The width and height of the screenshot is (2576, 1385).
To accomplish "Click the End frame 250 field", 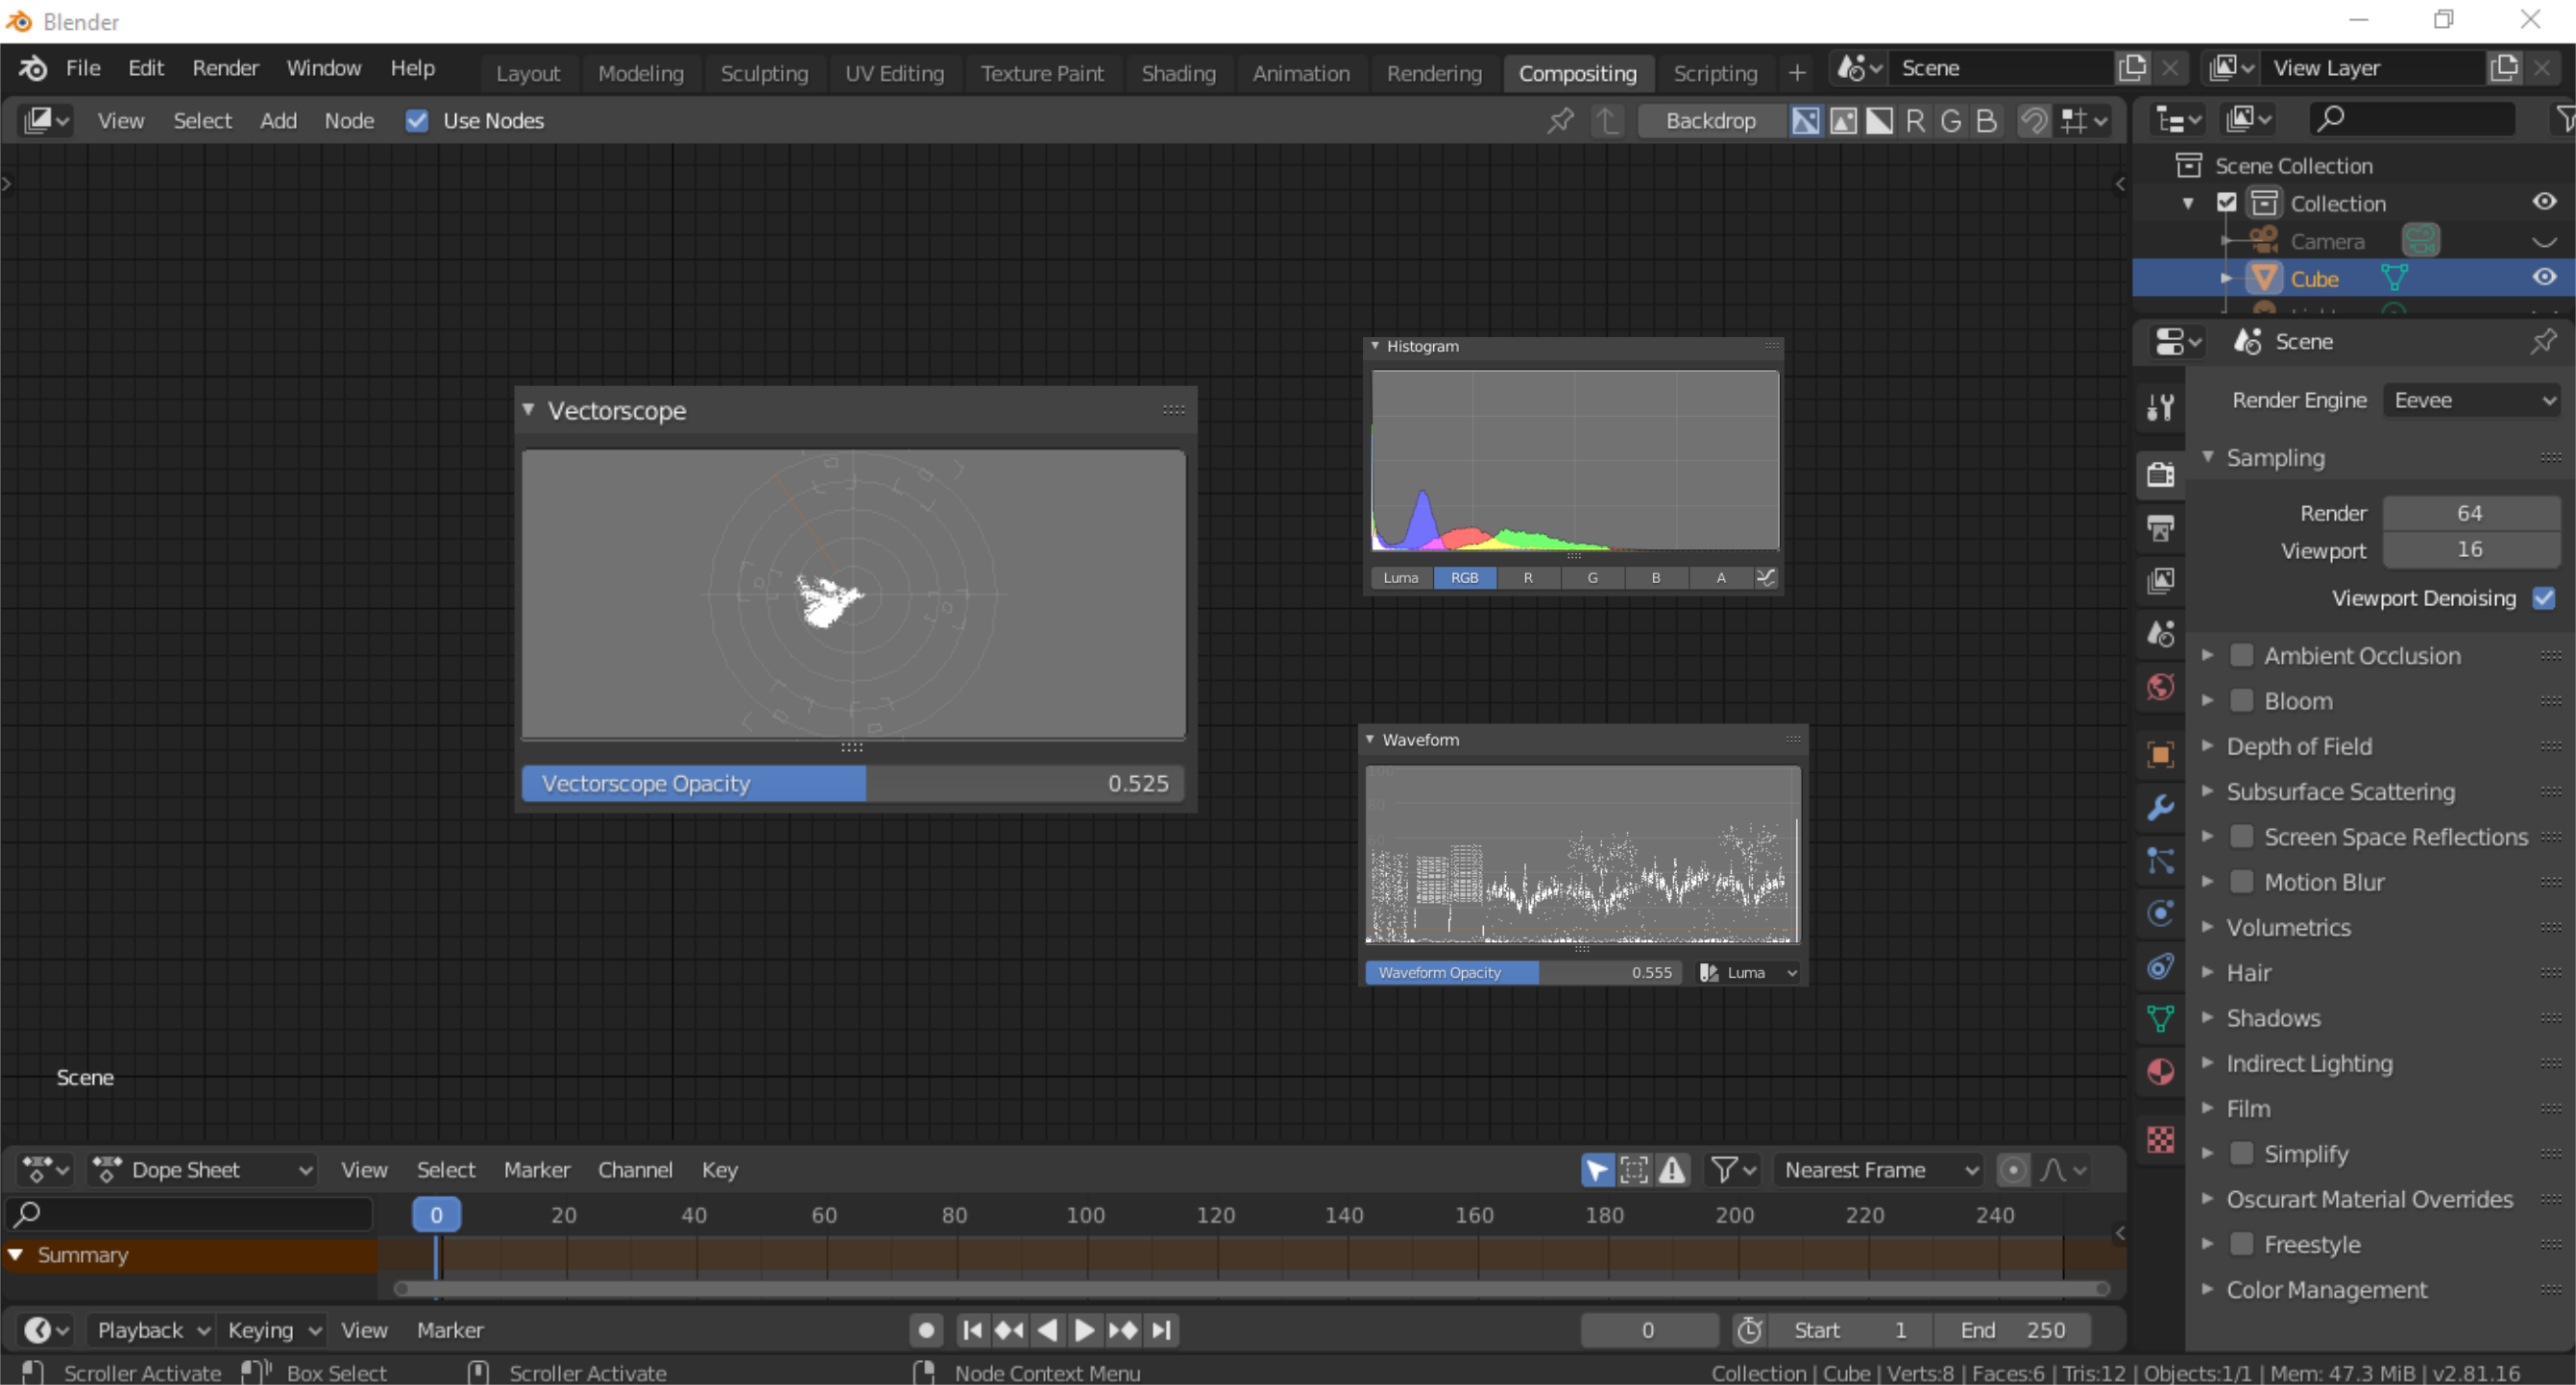I will pos(2011,1330).
